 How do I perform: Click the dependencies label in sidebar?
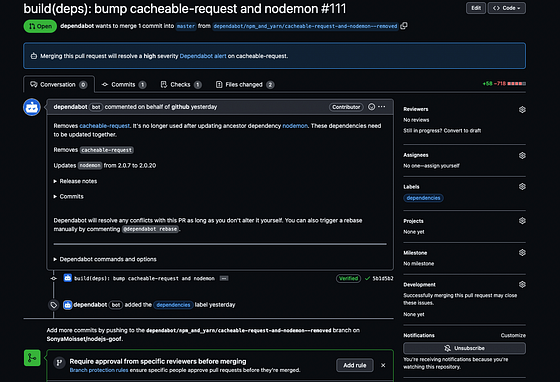(424, 198)
